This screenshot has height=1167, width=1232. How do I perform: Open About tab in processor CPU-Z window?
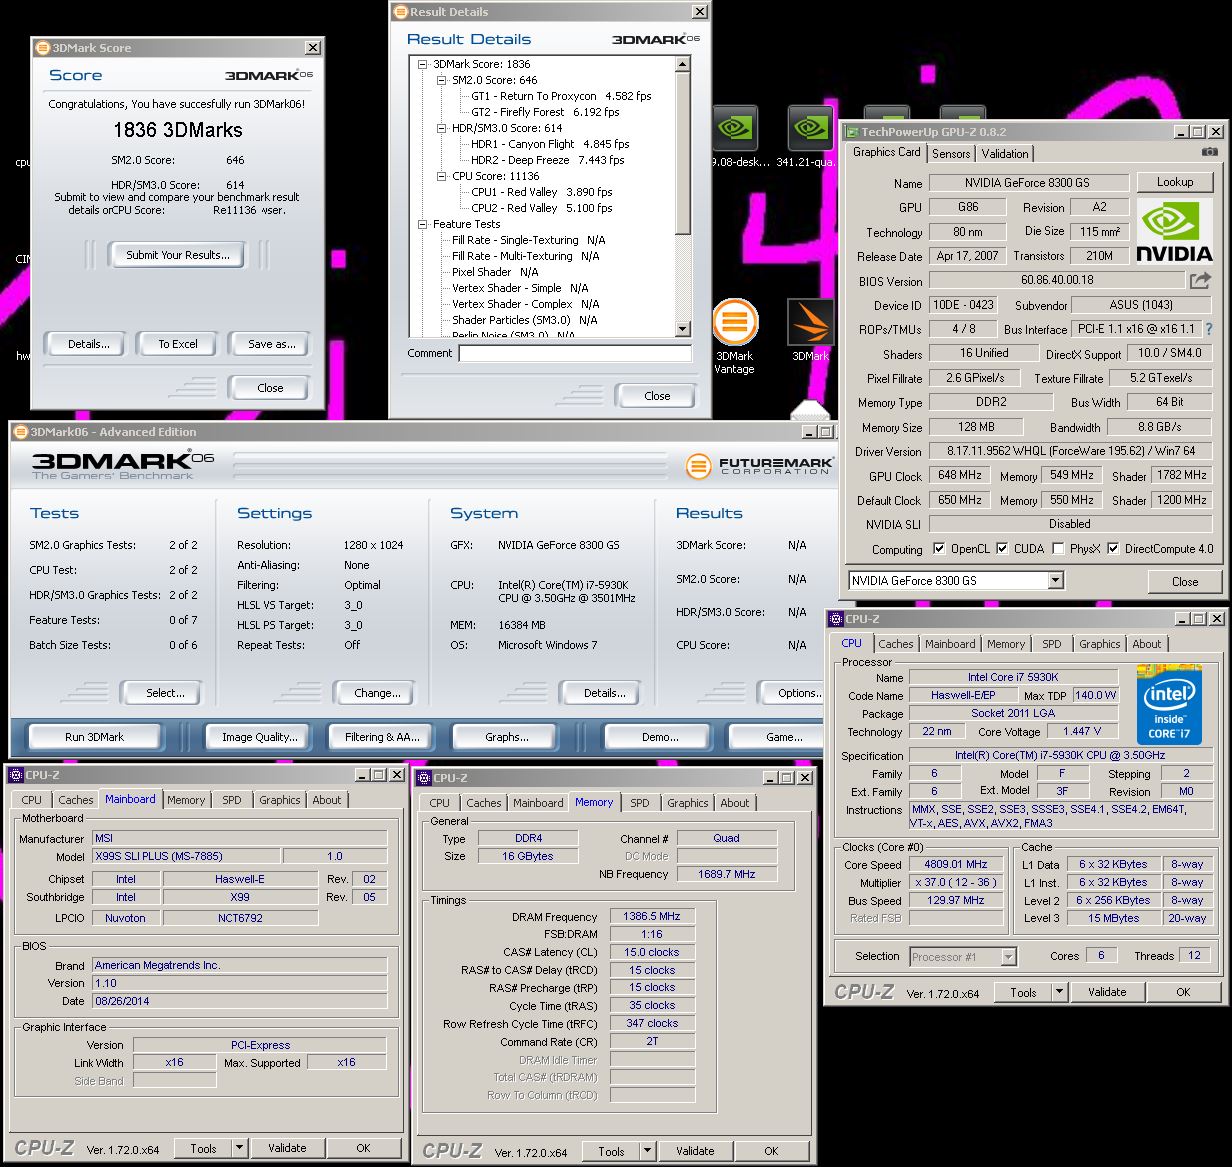[1147, 644]
